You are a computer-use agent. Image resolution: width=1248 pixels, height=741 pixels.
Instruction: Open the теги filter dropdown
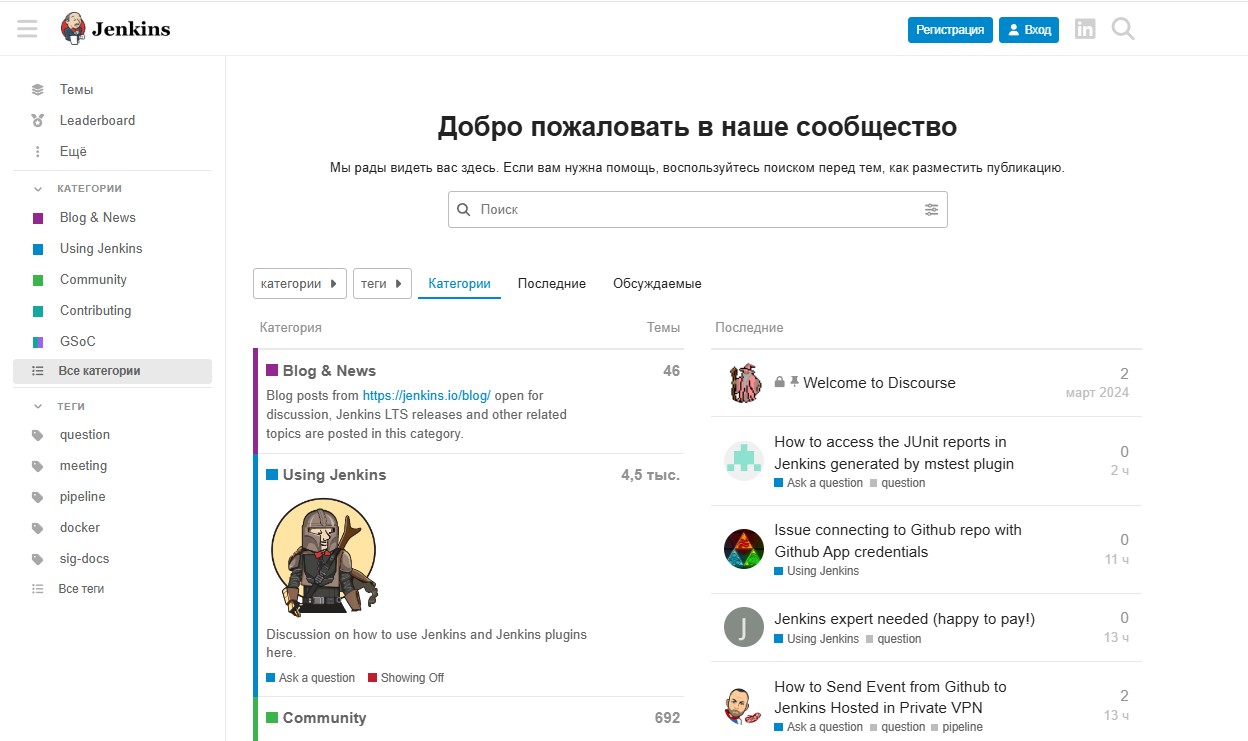(x=382, y=284)
